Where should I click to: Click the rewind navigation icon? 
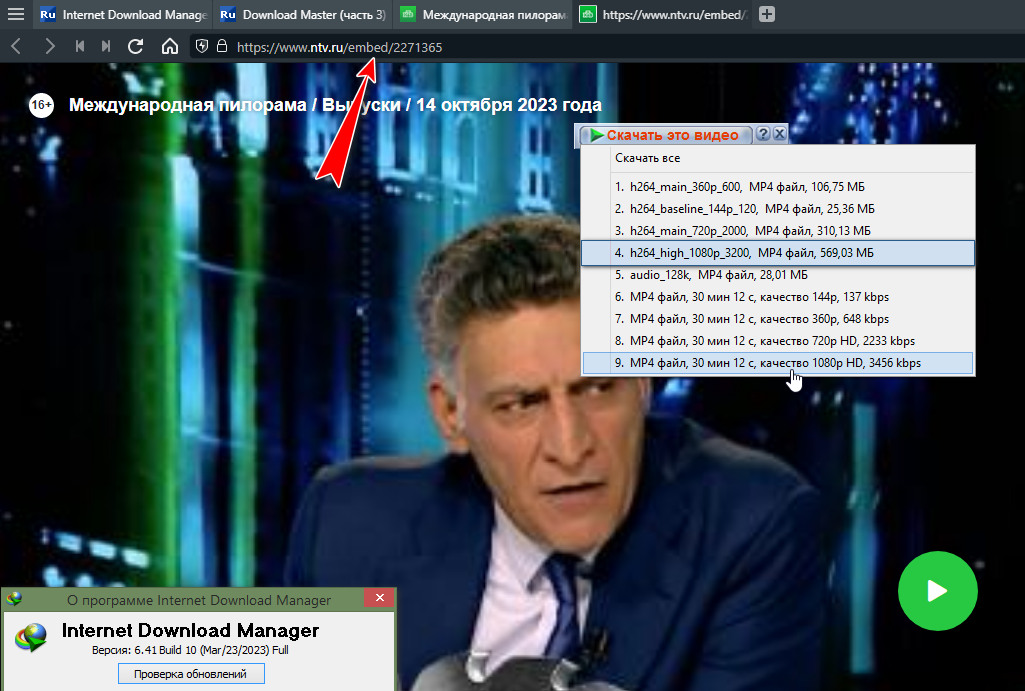[80, 46]
